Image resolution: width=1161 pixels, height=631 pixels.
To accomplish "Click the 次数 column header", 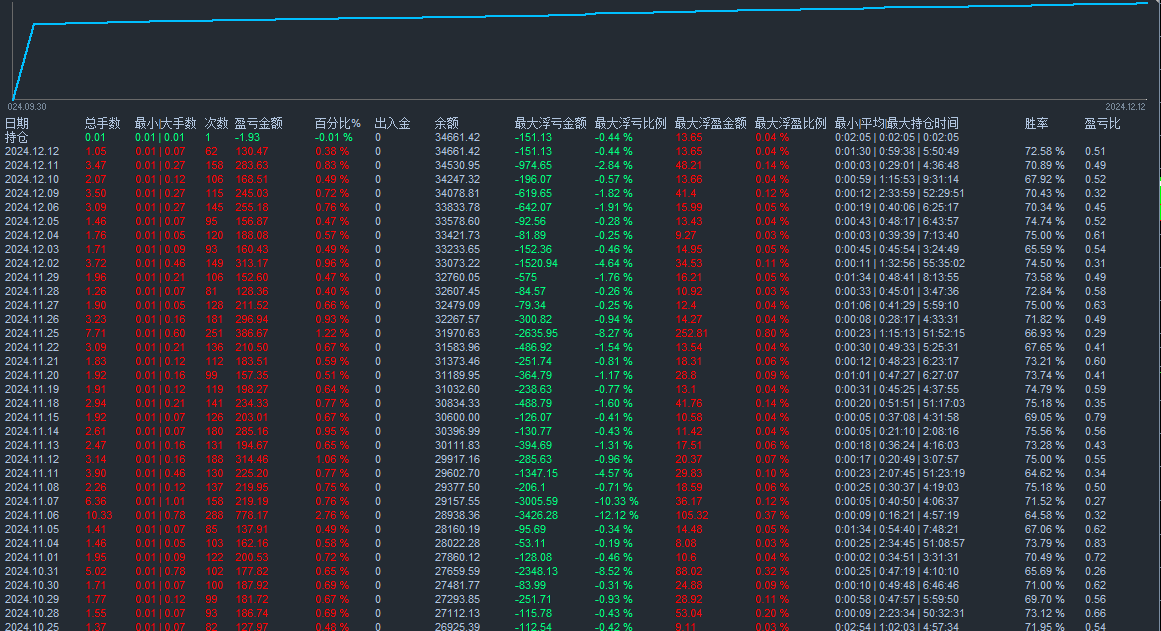I will (216, 123).
